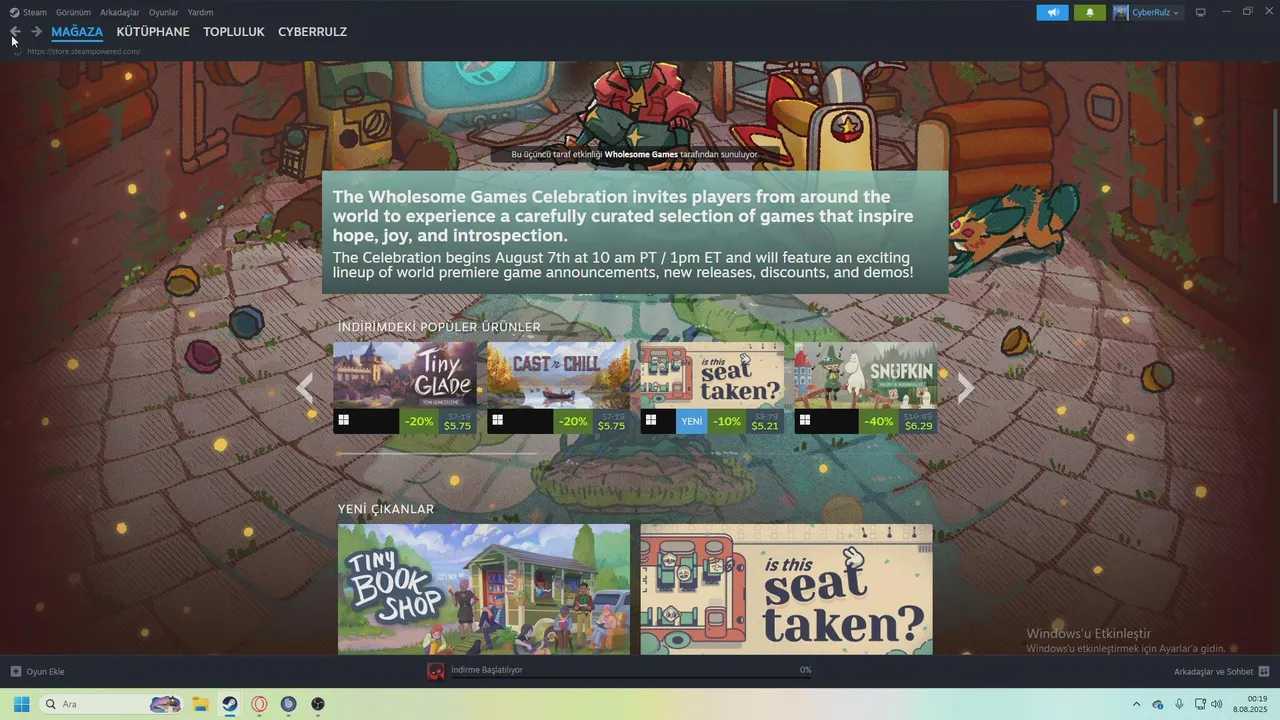
Task: Click the downloading game icon in status bar
Action: 436,671
